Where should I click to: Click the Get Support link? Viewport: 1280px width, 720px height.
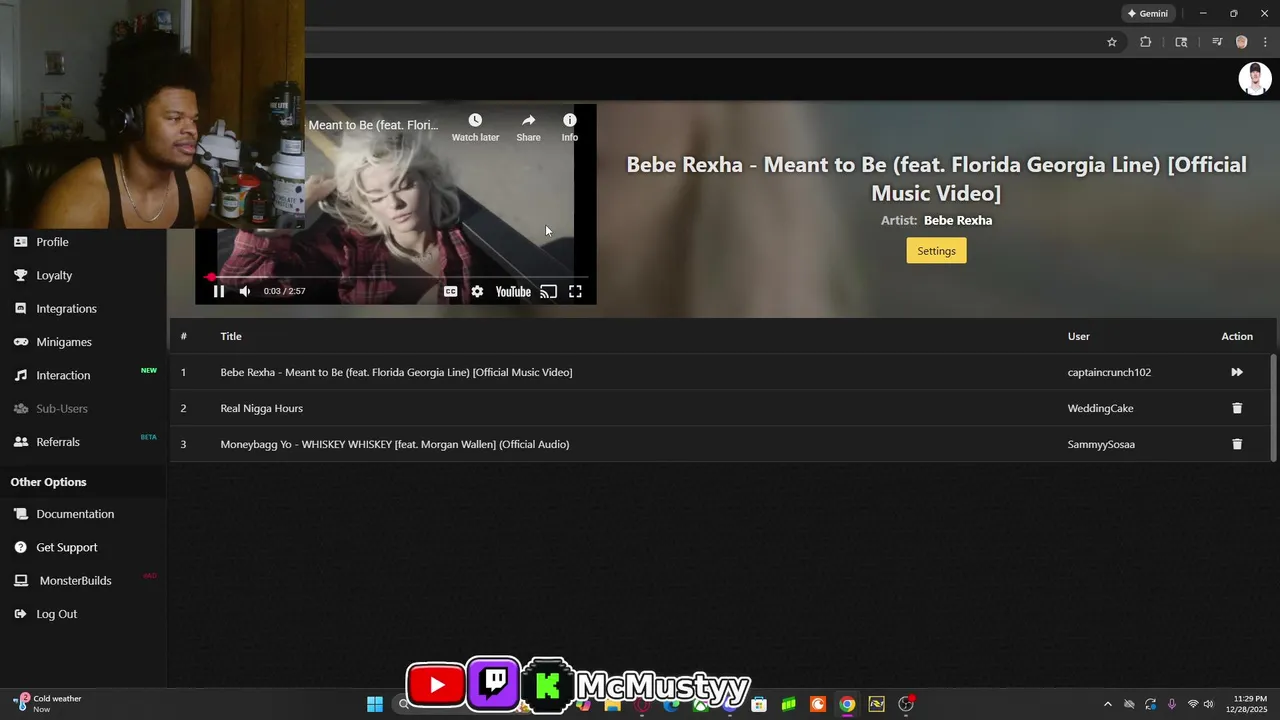pyautogui.click(x=67, y=547)
